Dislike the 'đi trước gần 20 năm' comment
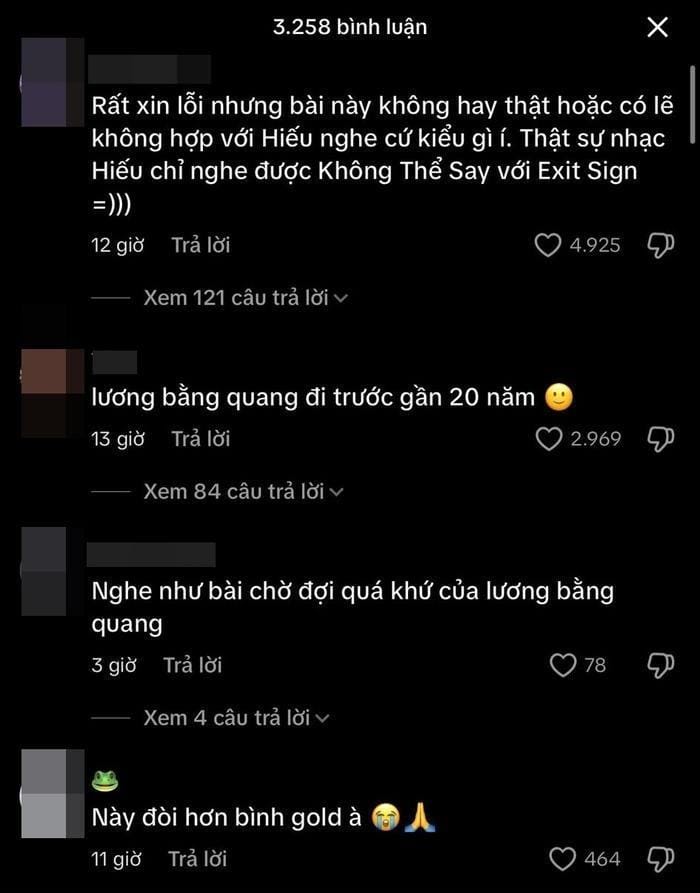The image size is (700, 893). point(661,439)
